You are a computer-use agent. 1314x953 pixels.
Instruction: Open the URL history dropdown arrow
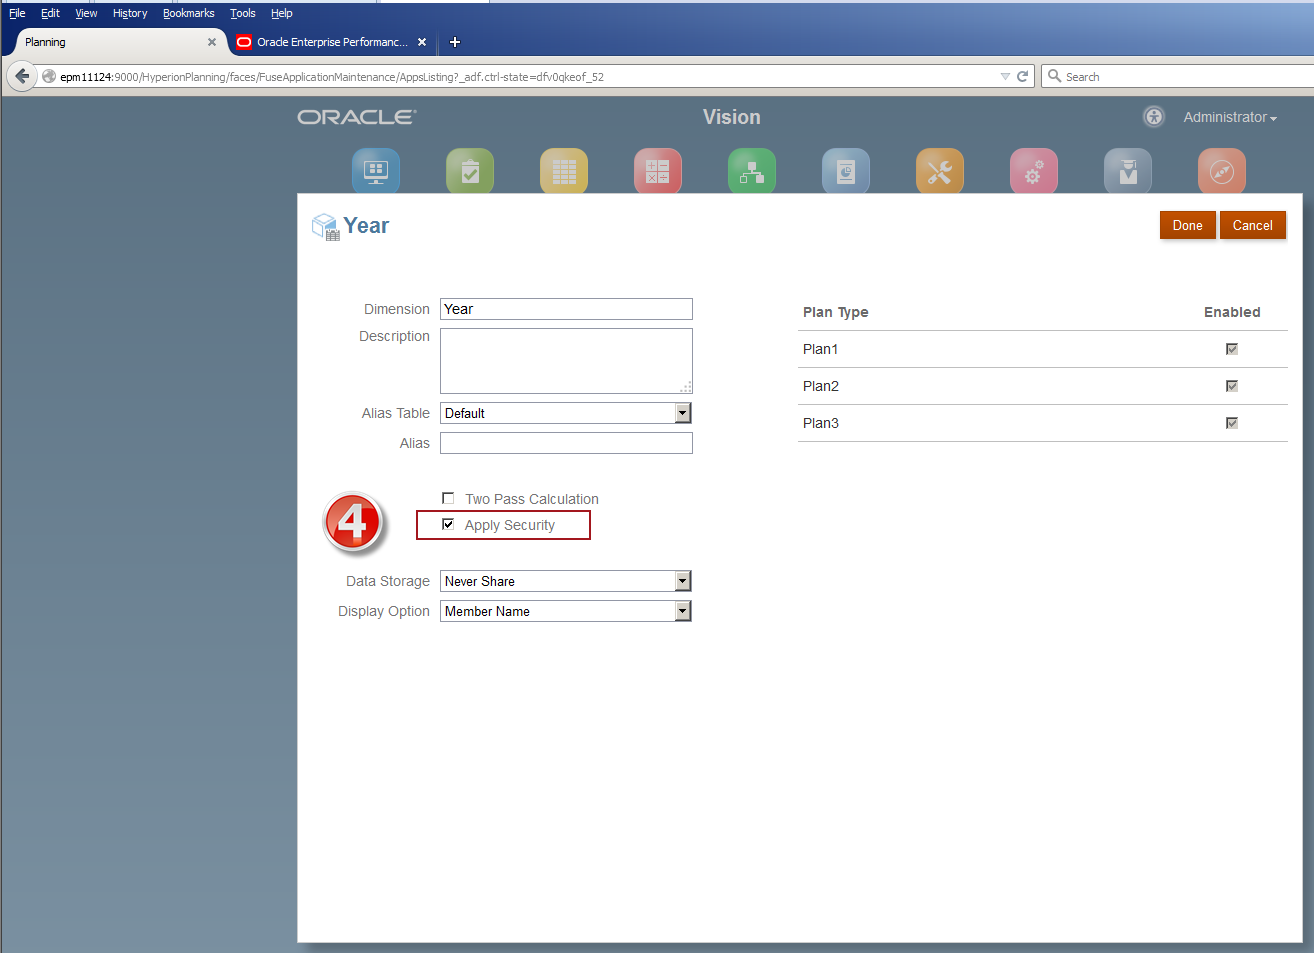(x=1005, y=76)
